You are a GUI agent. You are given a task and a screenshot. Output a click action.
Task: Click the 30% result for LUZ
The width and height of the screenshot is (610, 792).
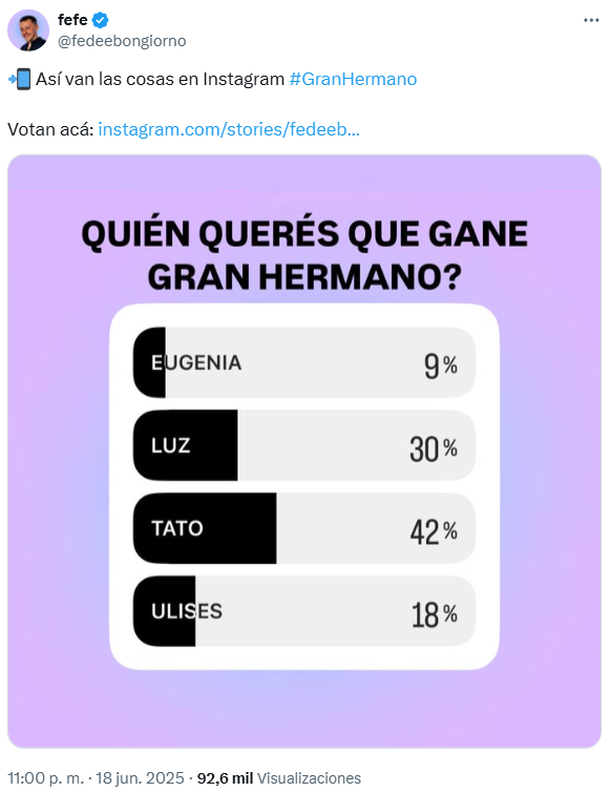[x=434, y=449]
